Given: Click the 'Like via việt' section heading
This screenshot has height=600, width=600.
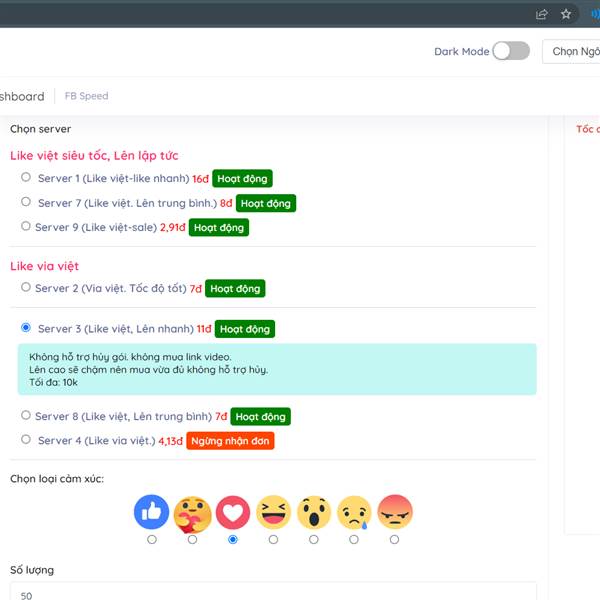Looking at the screenshot, I should tap(44, 266).
